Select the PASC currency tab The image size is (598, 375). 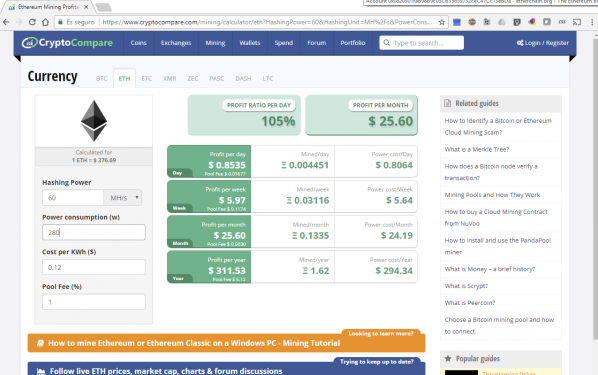[x=217, y=79]
